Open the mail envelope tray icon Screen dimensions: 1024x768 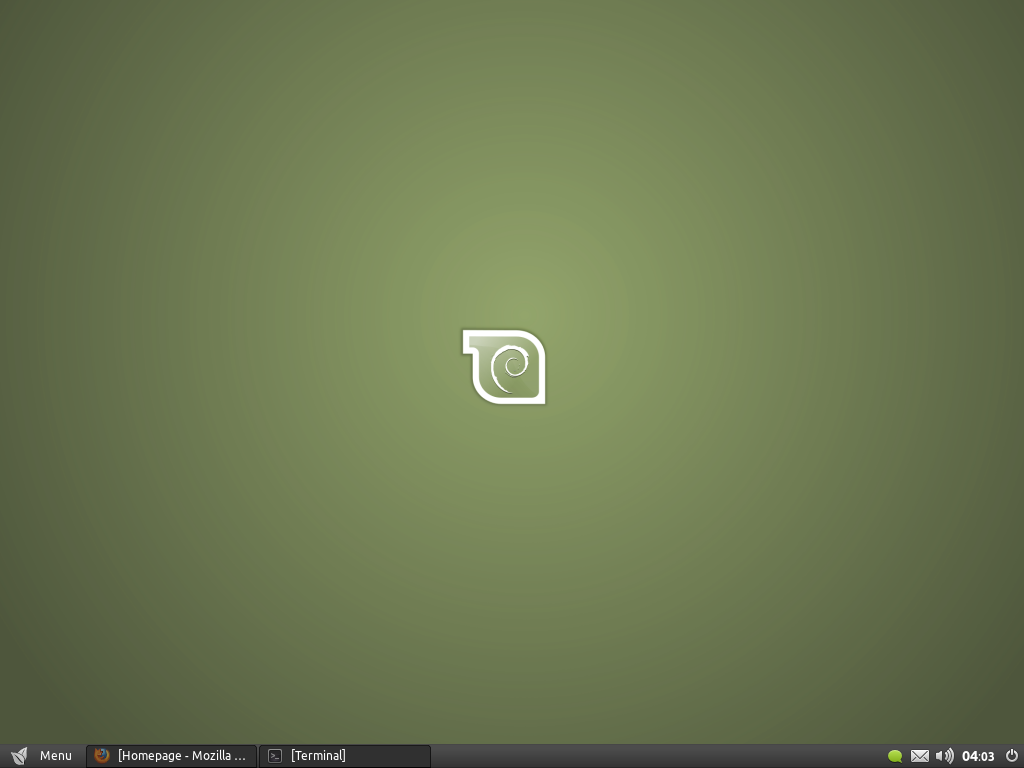[x=920, y=756]
